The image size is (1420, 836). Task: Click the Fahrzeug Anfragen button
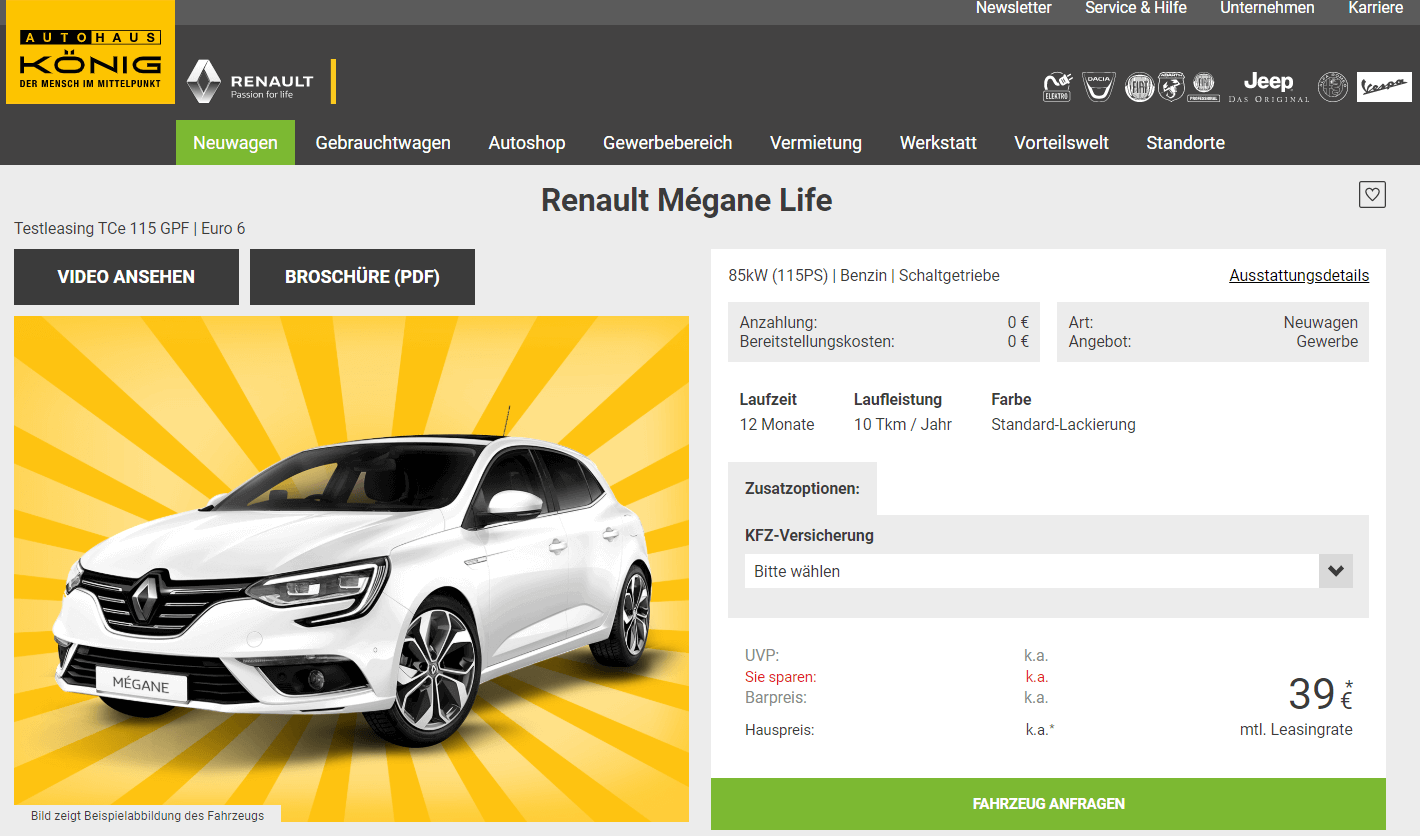pos(1048,804)
